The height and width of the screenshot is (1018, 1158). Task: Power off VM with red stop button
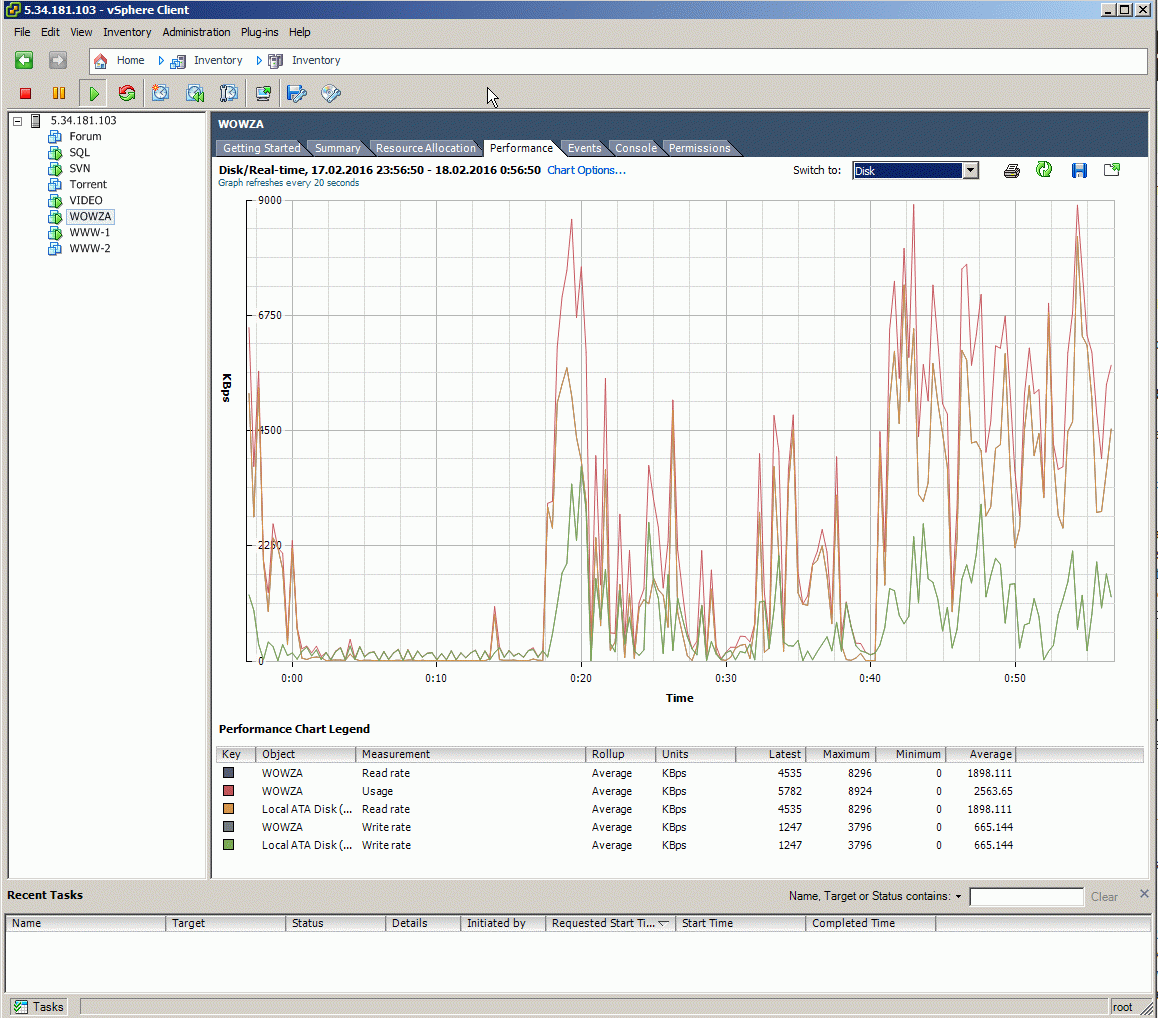tap(25, 93)
